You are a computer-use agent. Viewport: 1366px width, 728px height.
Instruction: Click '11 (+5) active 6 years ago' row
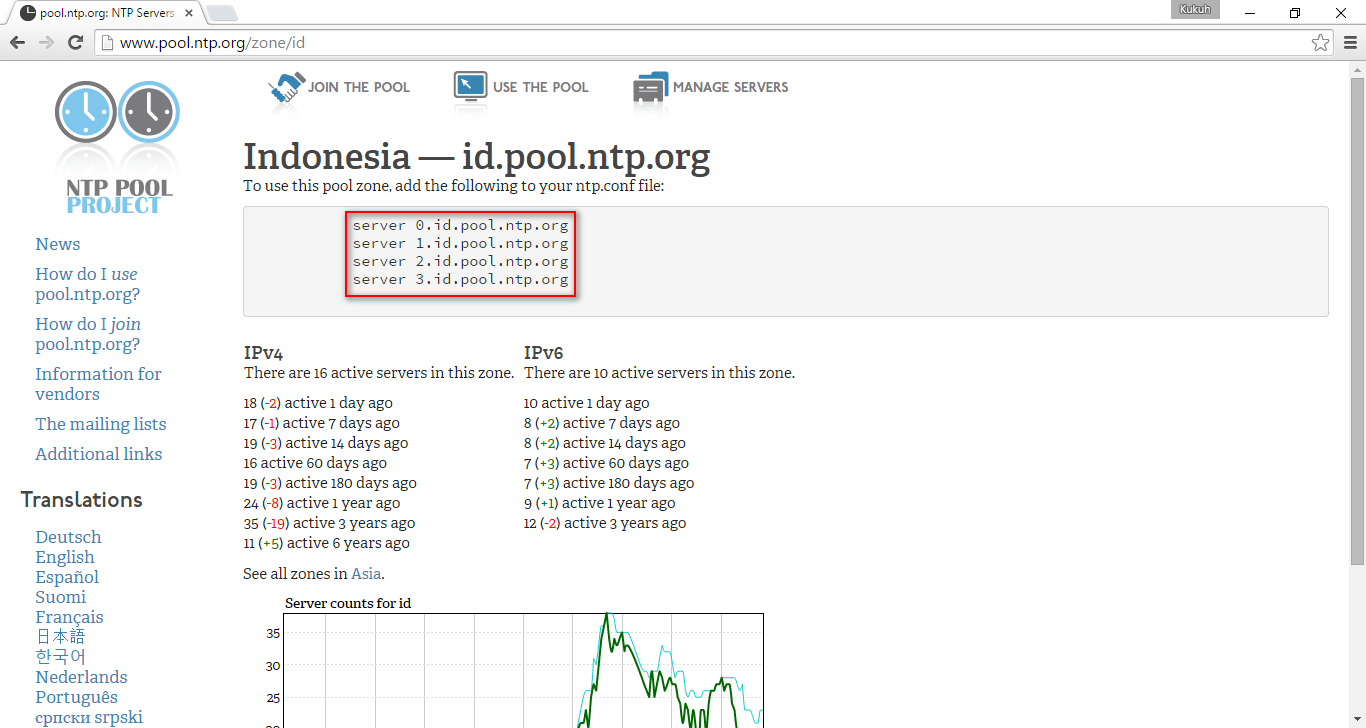coord(326,543)
